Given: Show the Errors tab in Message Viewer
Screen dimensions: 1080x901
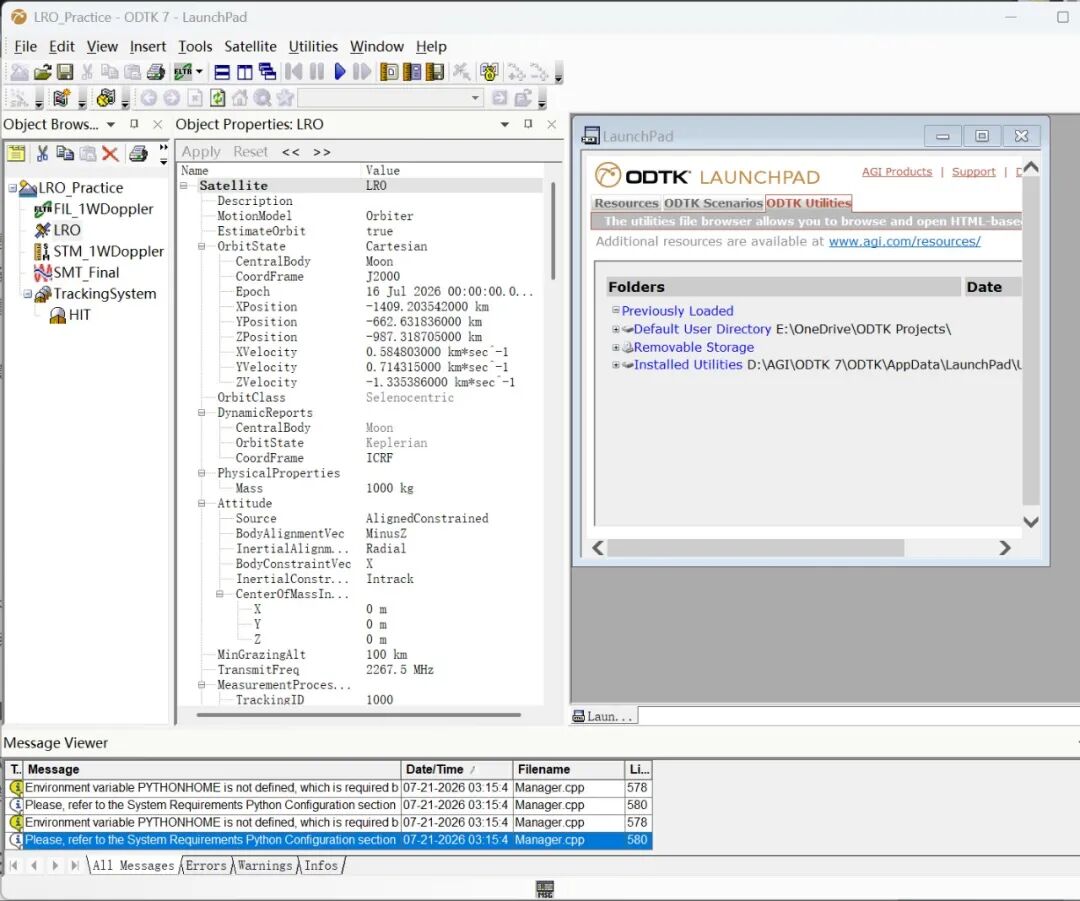Looking at the screenshot, I should pos(205,865).
